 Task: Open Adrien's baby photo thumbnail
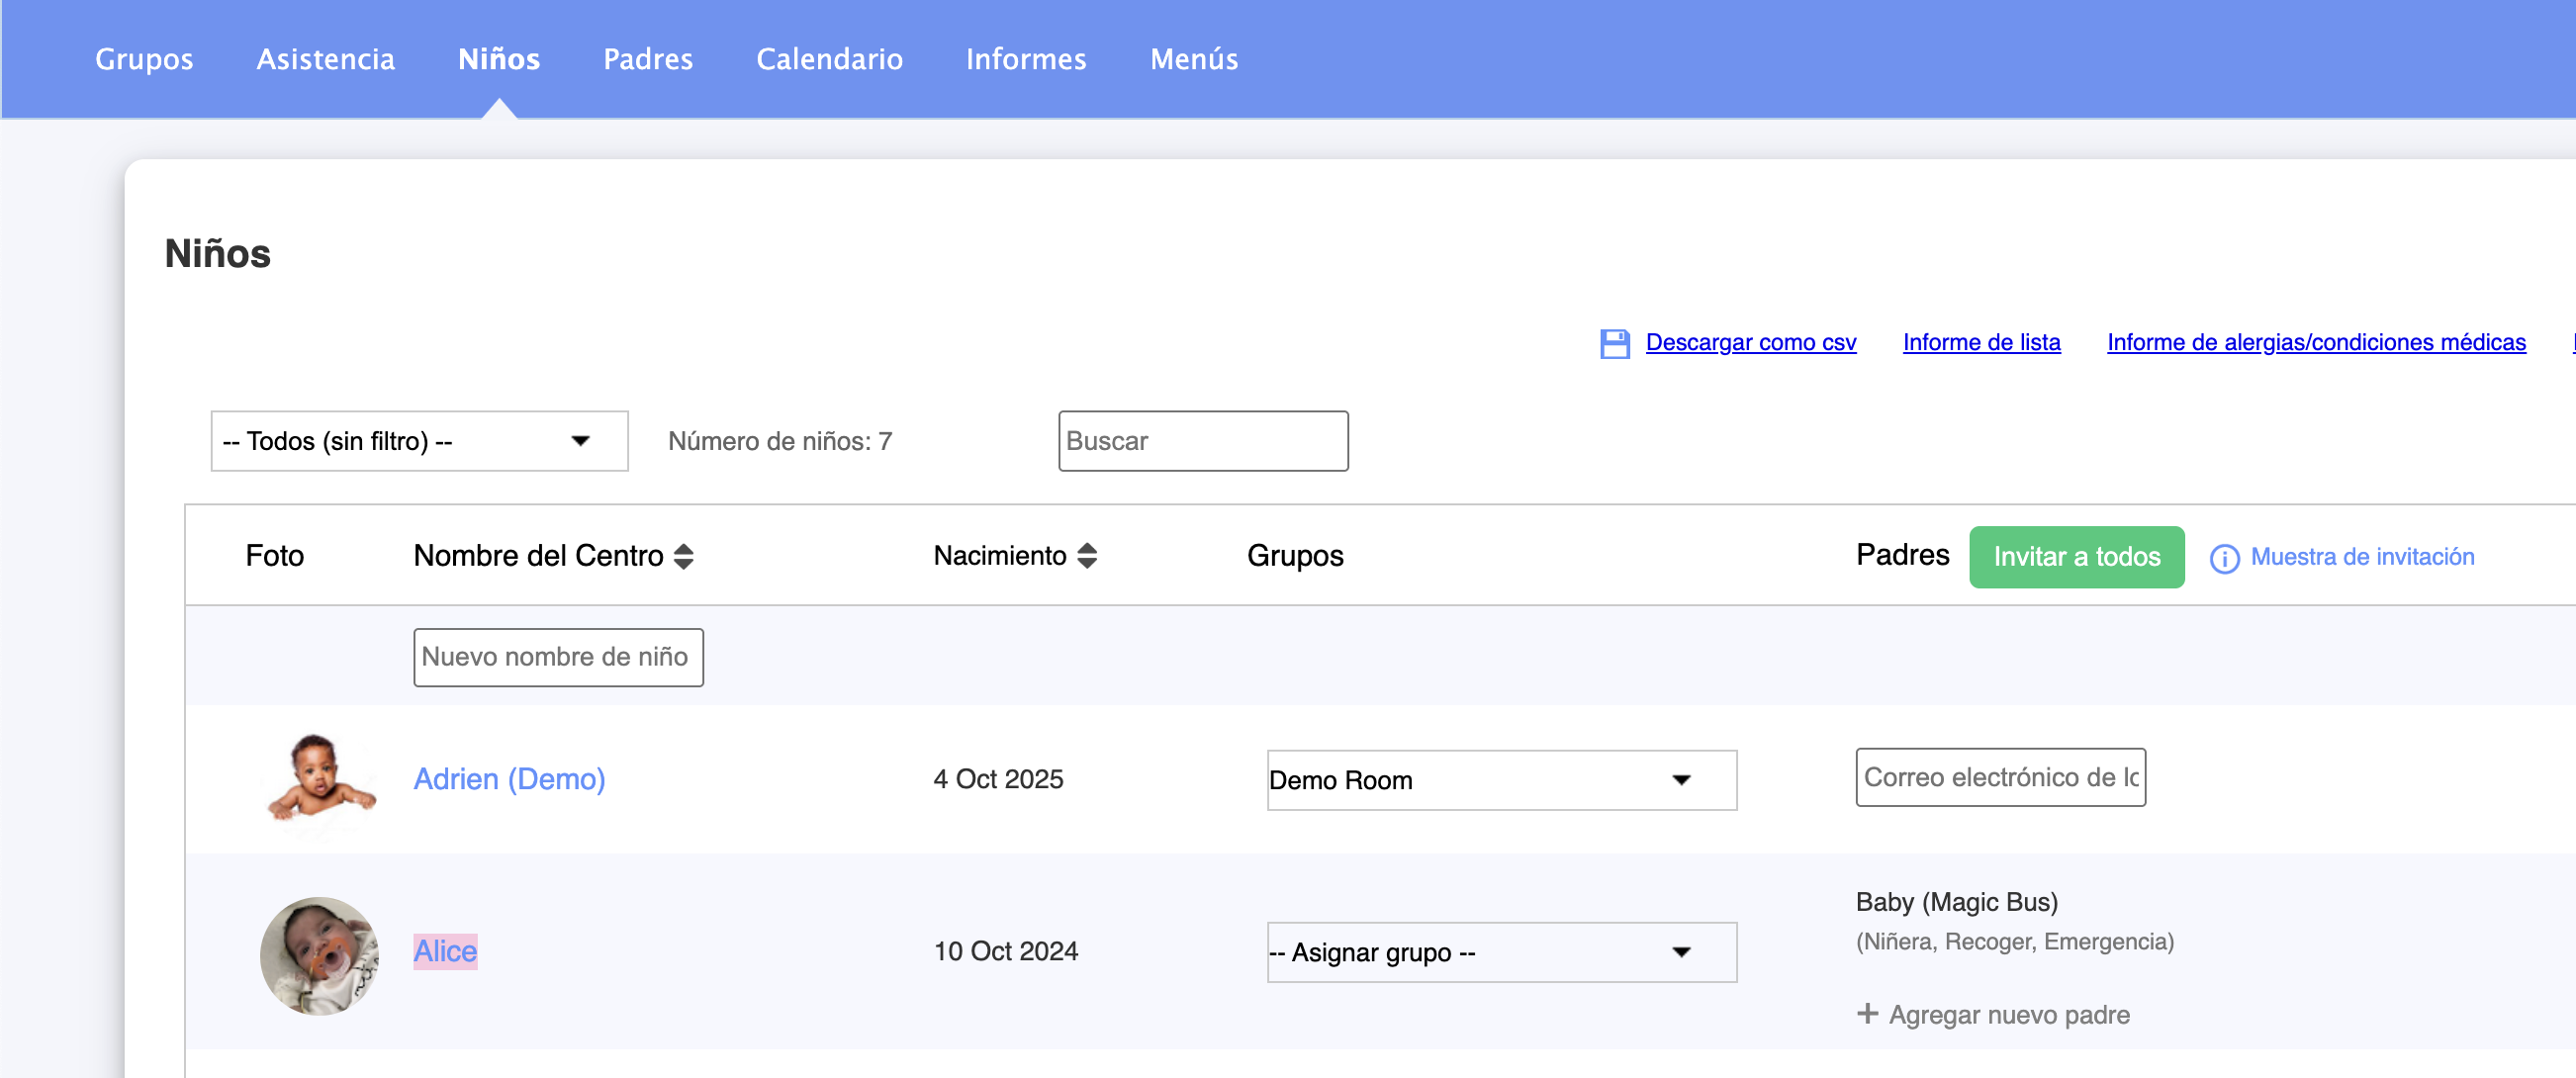[319, 778]
